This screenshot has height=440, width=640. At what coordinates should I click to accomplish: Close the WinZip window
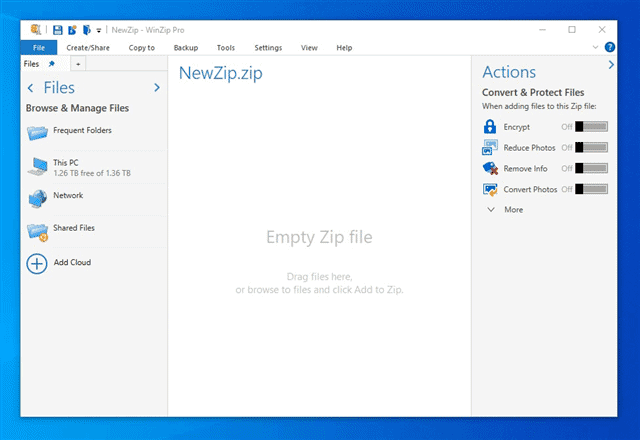[602, 30]
